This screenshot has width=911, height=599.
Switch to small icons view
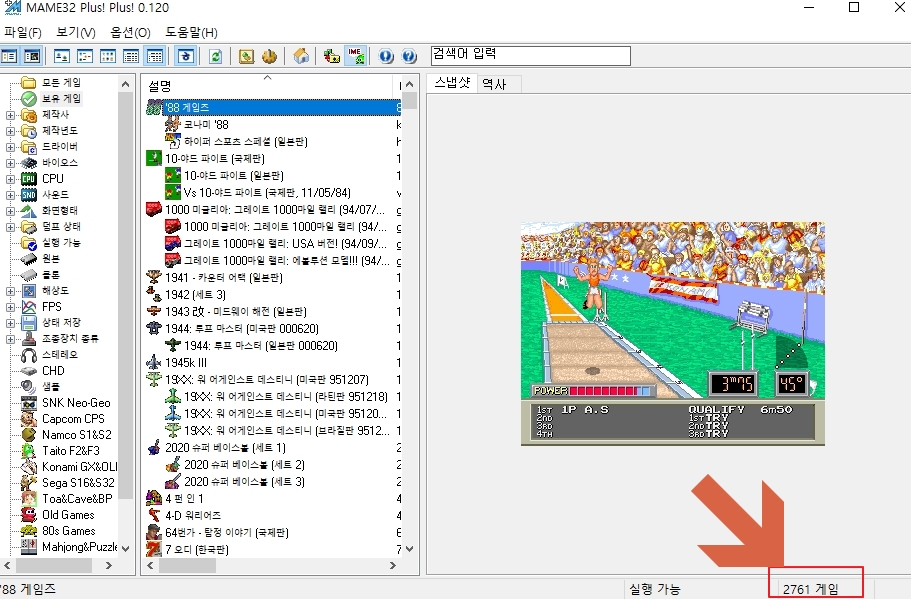(85, 56)
